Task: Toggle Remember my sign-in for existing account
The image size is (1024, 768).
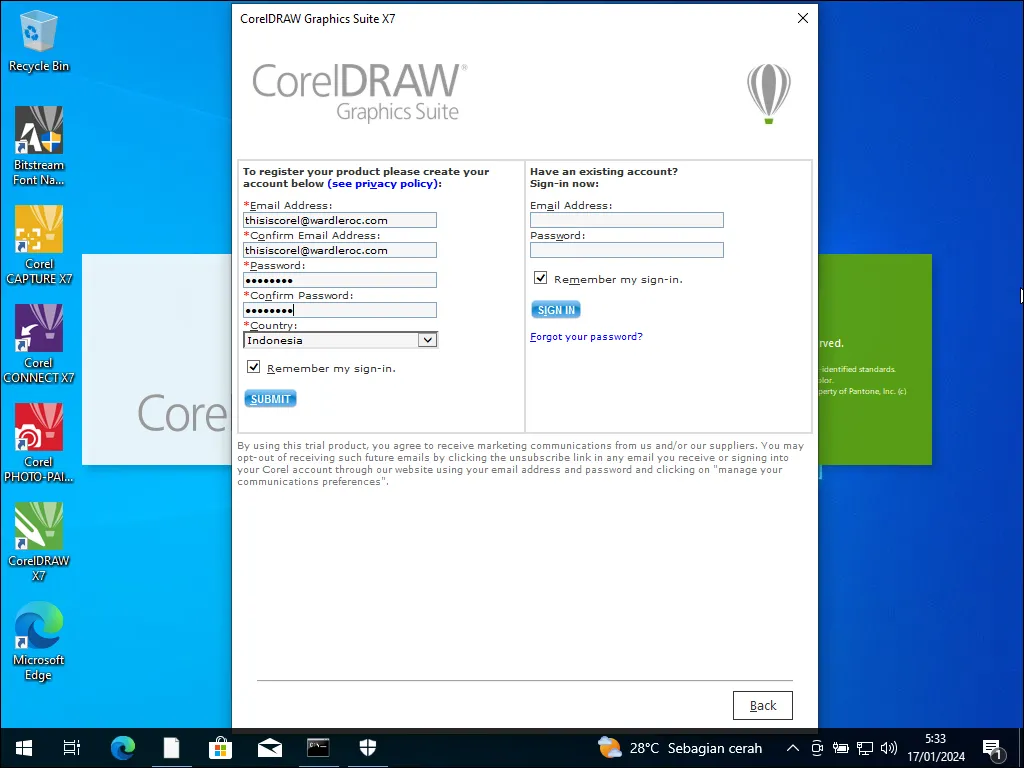Action: pos(541,279)
